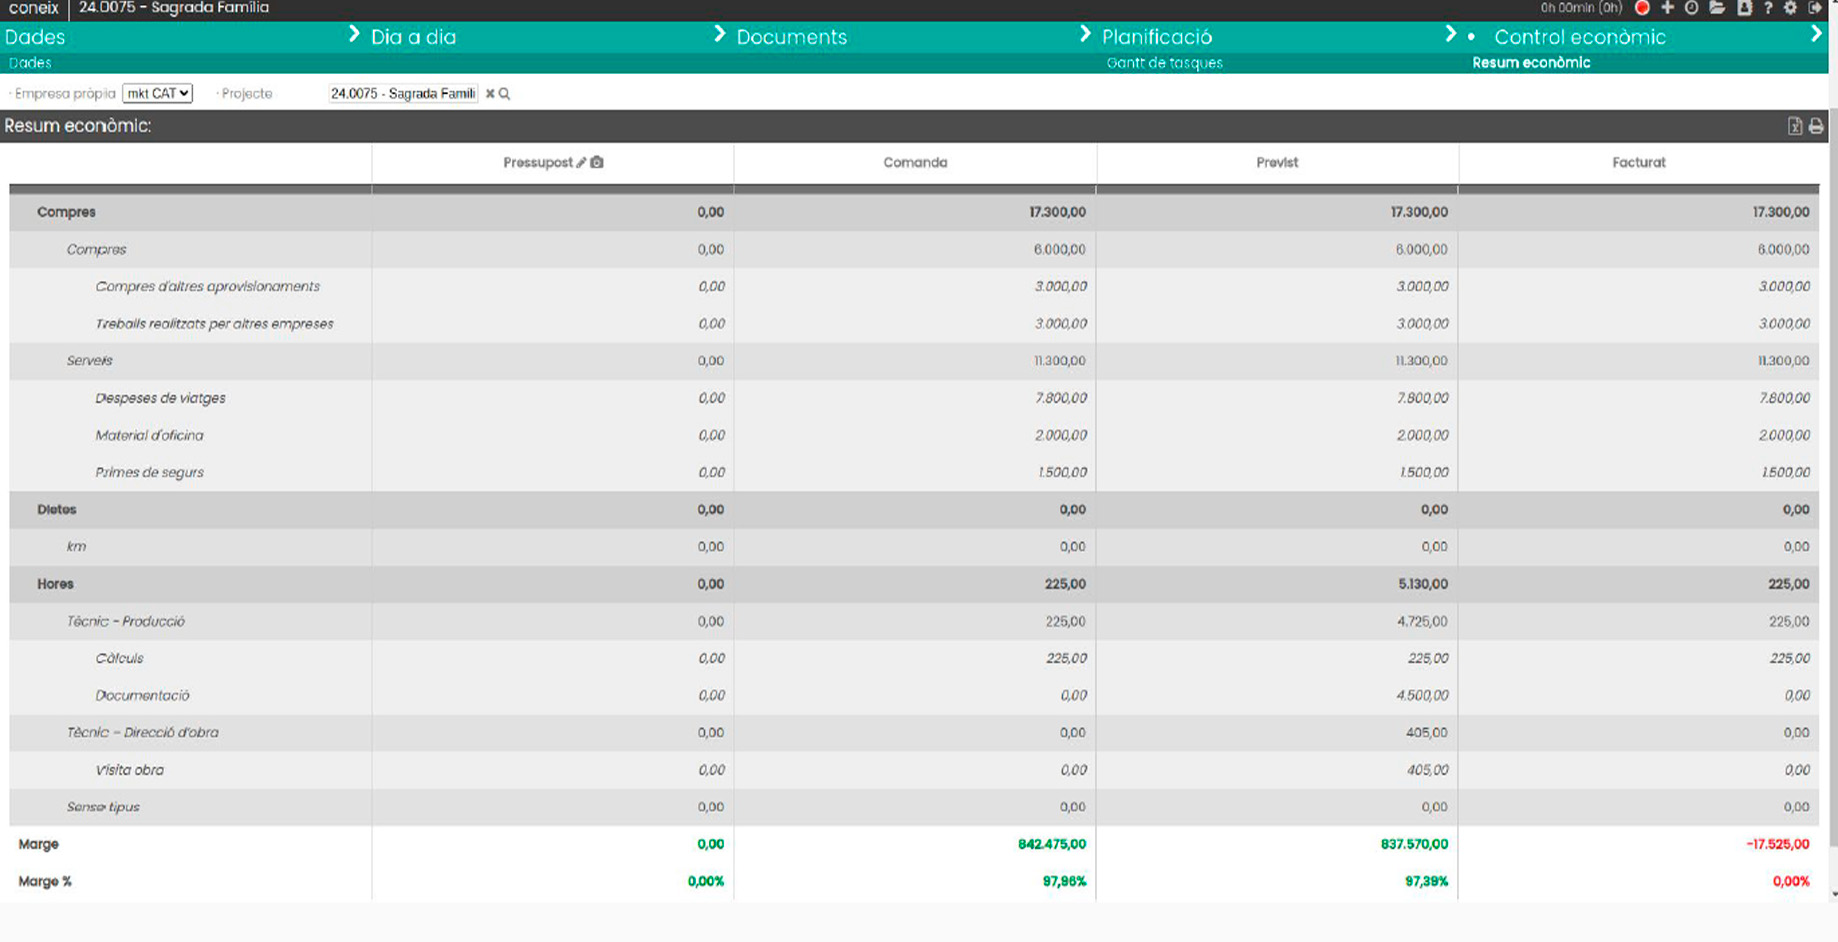1838x942 pixels.
Task: Open the help question mark icon
Action: point(1768,8)
